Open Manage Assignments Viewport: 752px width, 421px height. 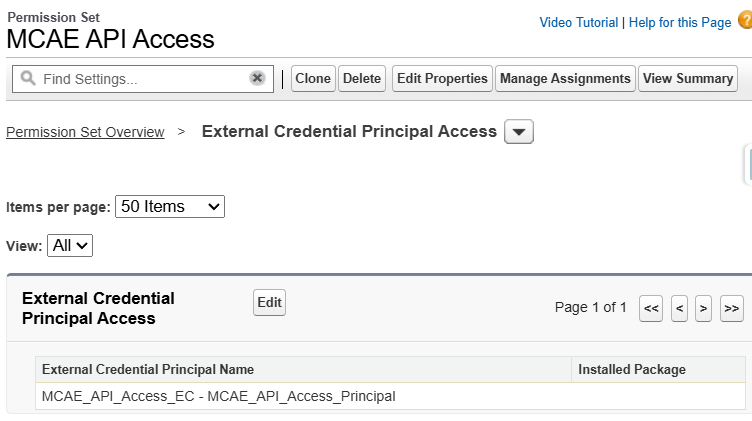click(565, 78)
